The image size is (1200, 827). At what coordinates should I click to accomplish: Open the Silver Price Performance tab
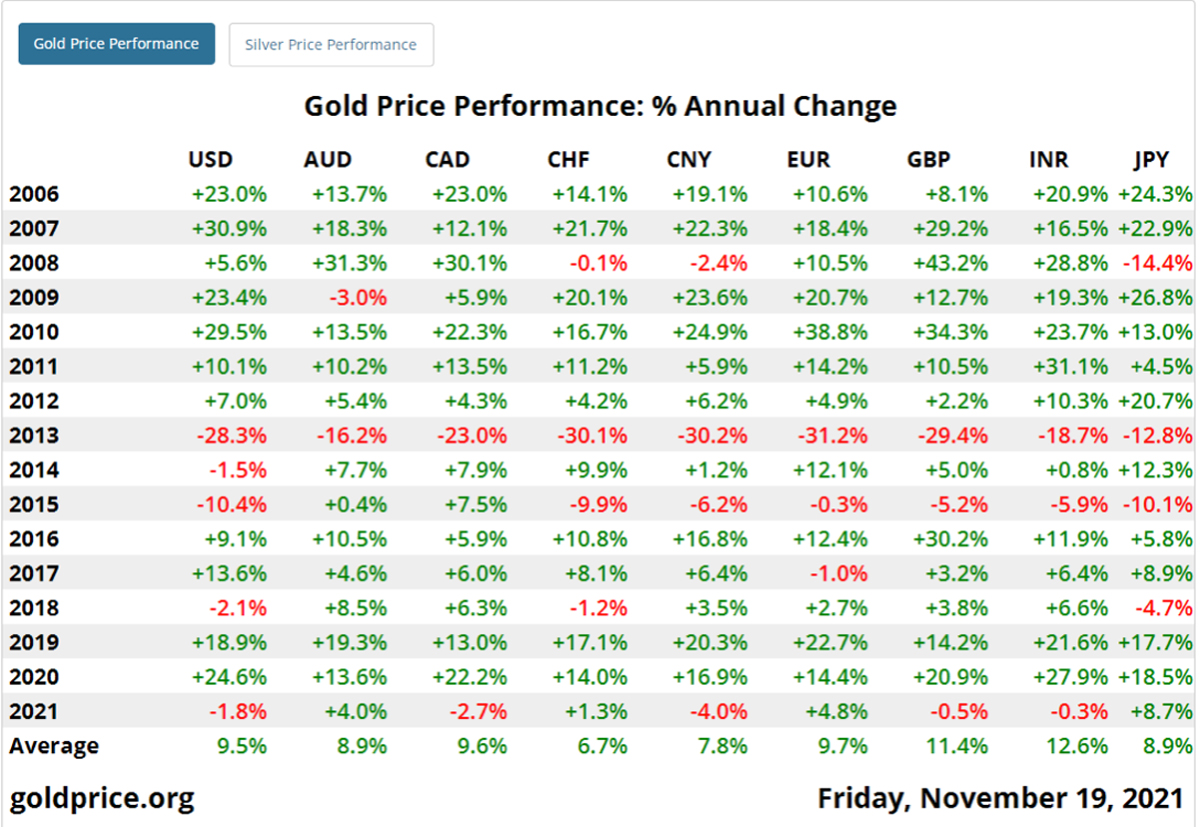[331, 45]
